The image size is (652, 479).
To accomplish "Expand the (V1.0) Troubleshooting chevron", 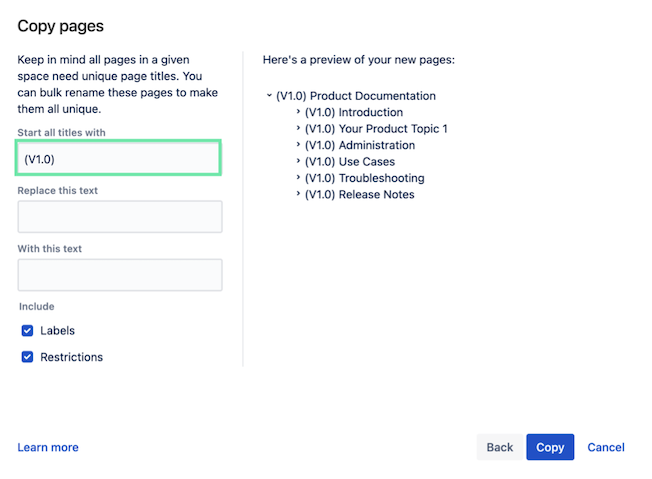I will pyautogui.click(x=298, y=178).
